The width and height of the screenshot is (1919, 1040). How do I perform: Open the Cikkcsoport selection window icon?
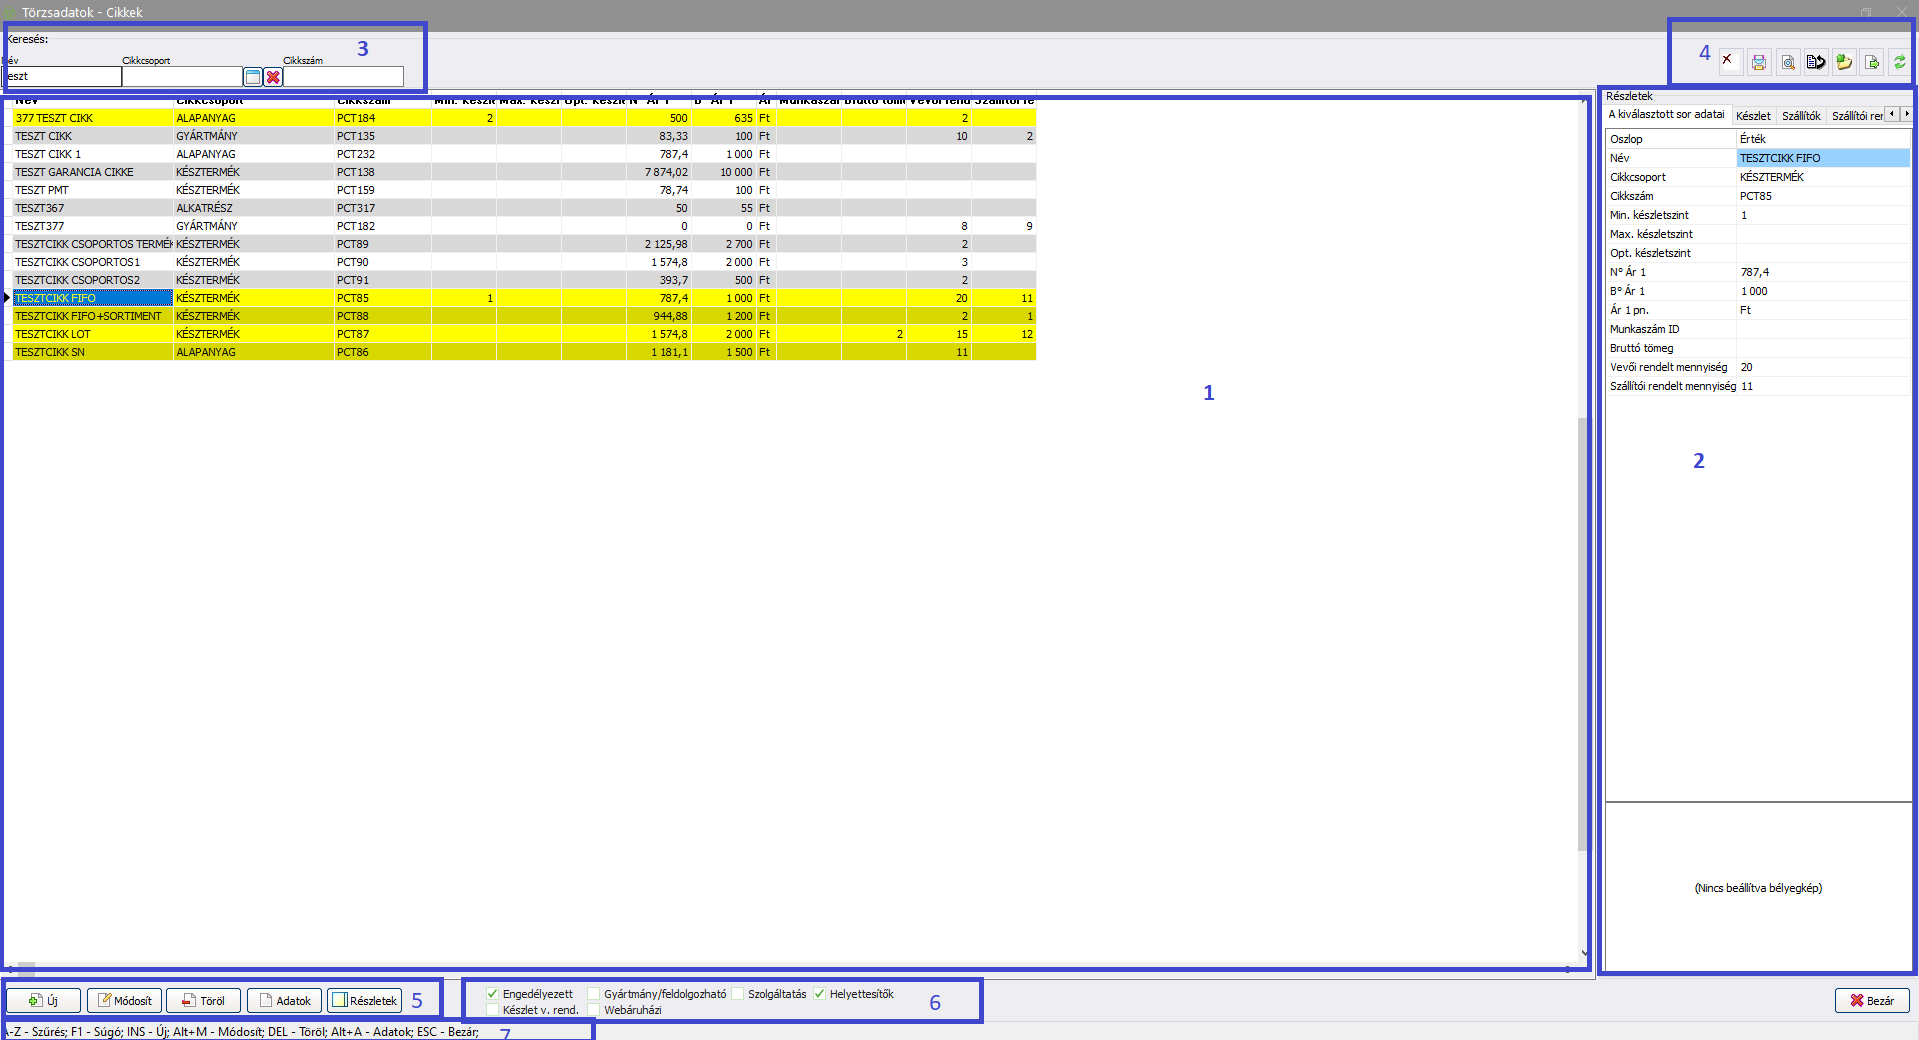[x=253, y=77]
